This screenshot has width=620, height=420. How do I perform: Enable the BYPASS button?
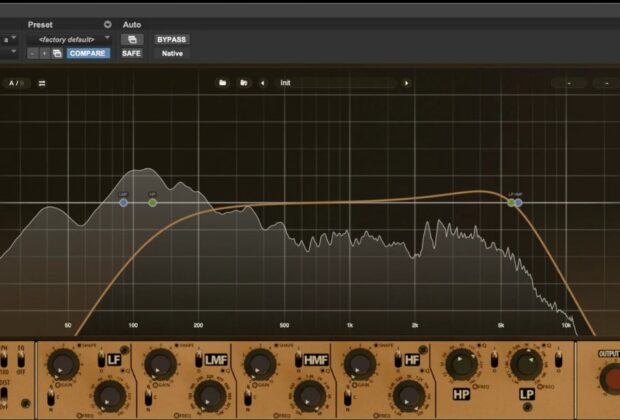click(172, 40)
